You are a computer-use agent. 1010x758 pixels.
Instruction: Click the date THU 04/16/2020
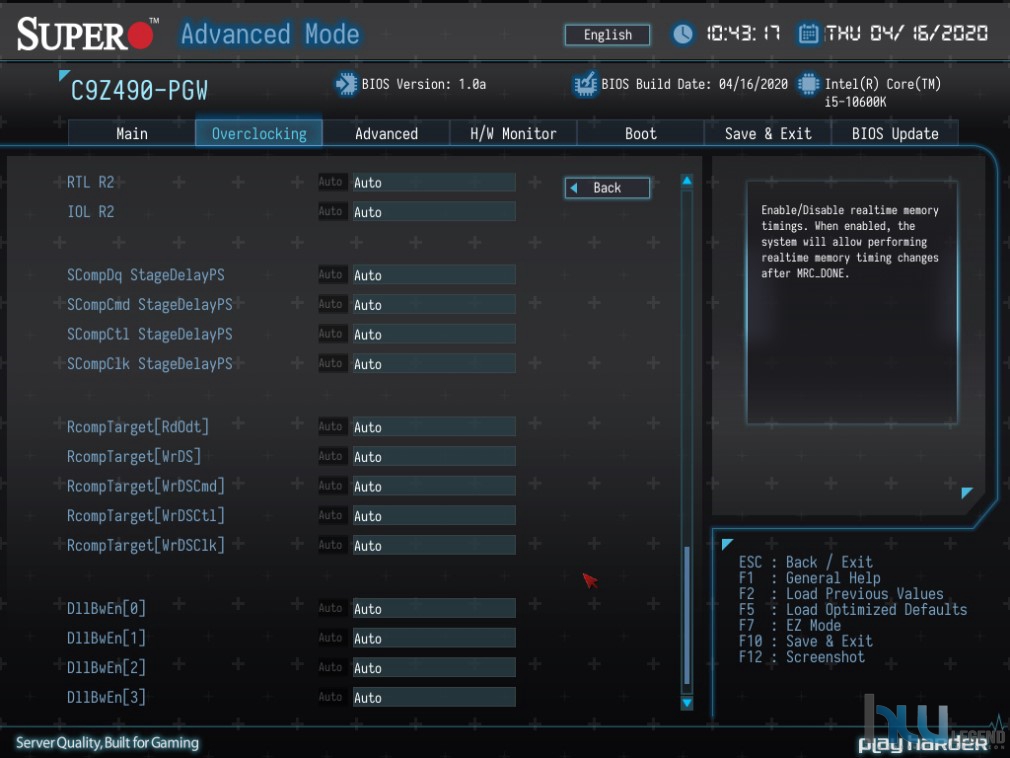coord(906,33)
